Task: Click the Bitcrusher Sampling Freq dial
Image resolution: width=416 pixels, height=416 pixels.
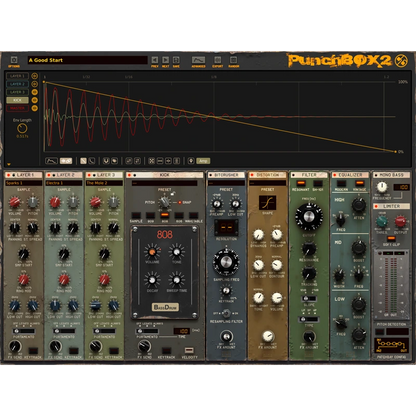Action: [226, 262]
